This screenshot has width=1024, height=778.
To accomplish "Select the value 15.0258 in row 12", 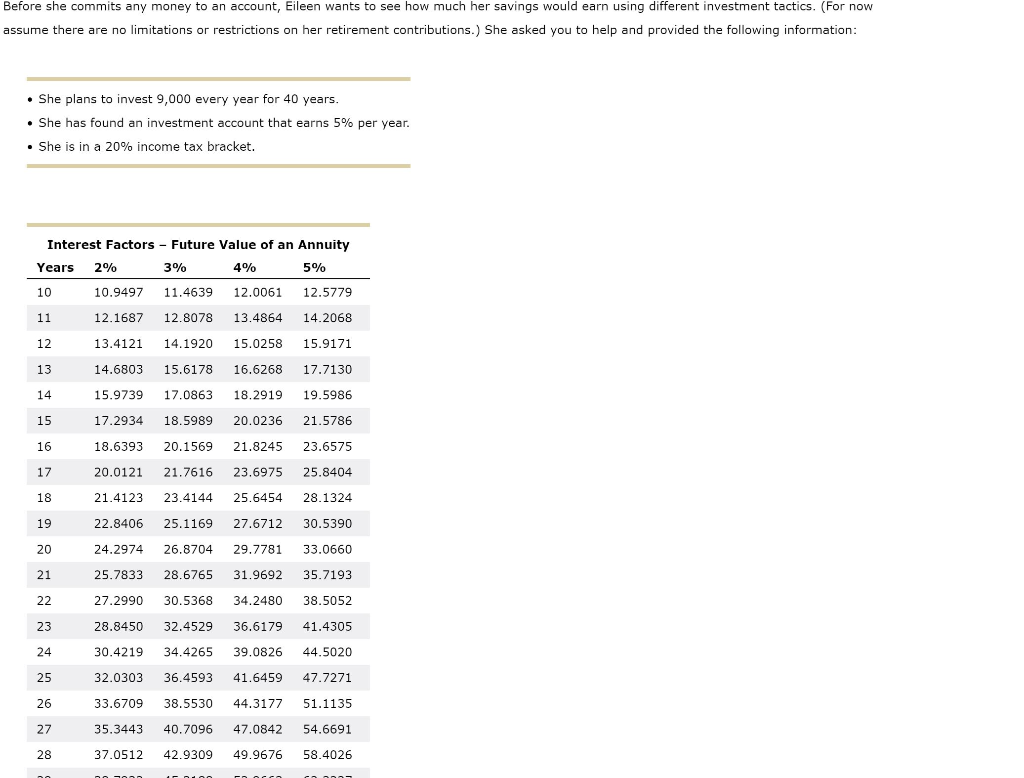I will point(258,344).
